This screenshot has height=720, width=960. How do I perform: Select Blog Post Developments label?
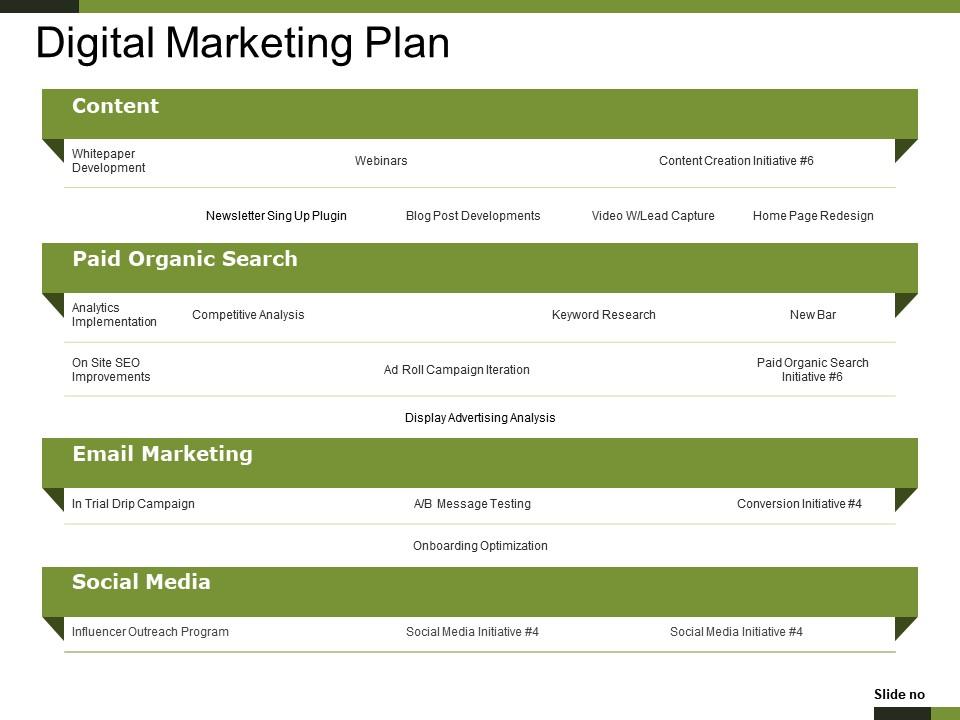(473, 216)
